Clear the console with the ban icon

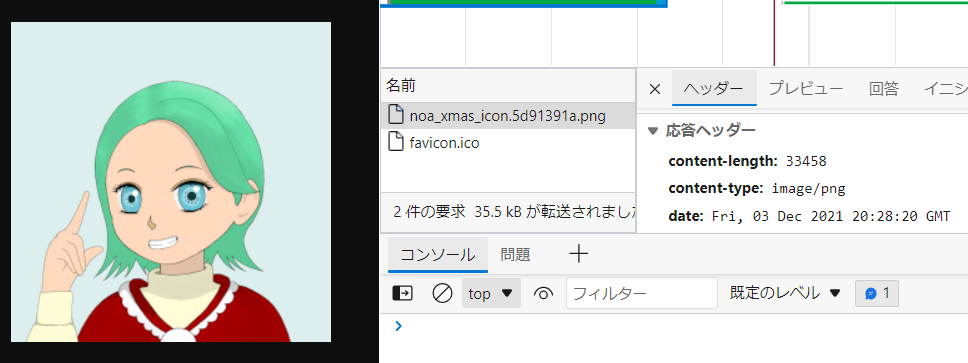coord(442,293)
